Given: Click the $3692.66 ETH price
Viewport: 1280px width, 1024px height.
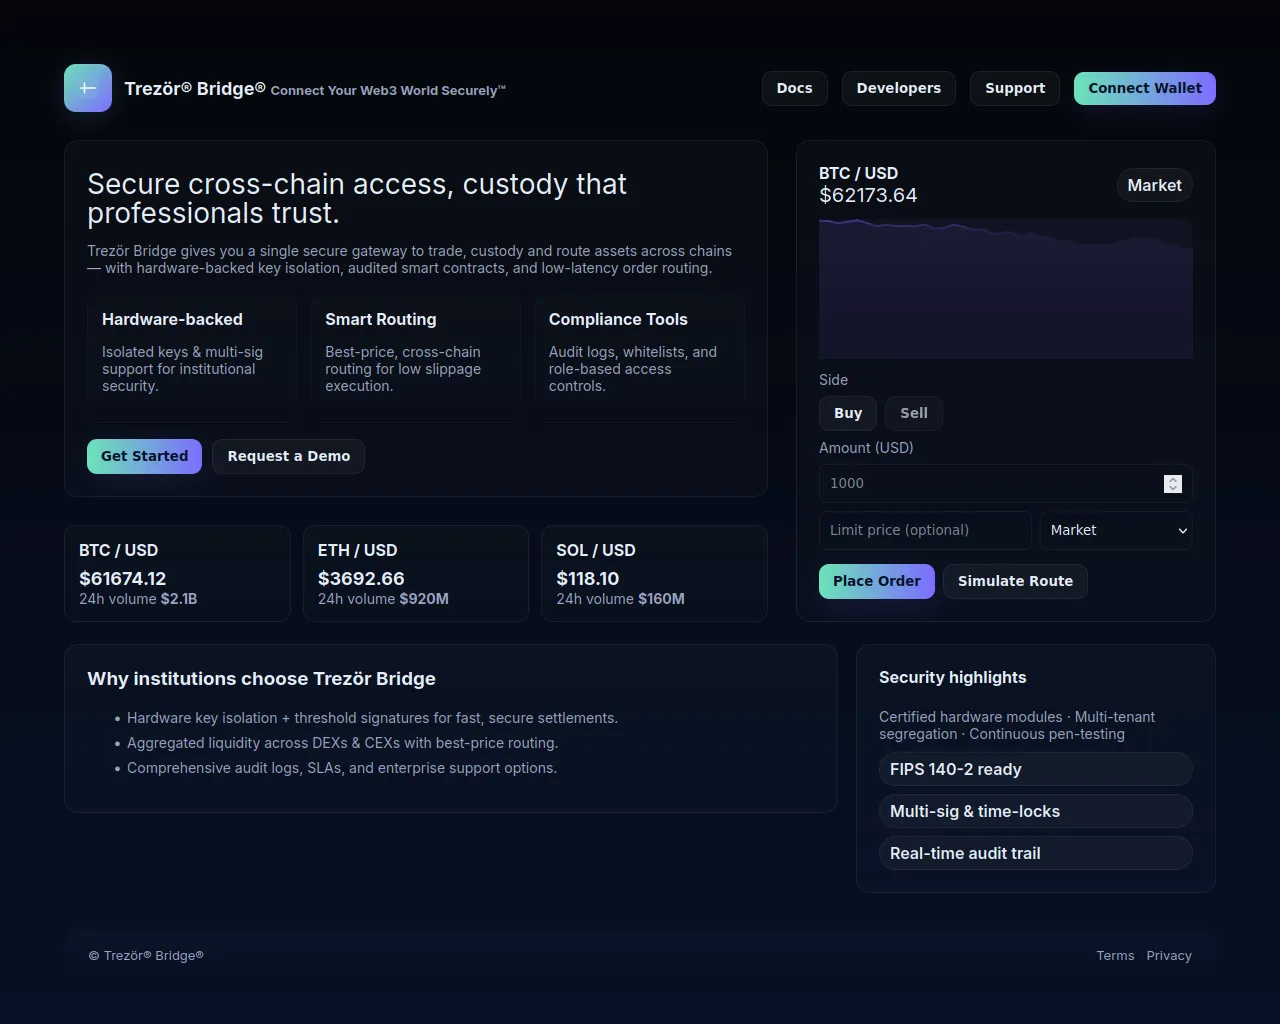Looking at the screenshot, I should pos(361,578).
